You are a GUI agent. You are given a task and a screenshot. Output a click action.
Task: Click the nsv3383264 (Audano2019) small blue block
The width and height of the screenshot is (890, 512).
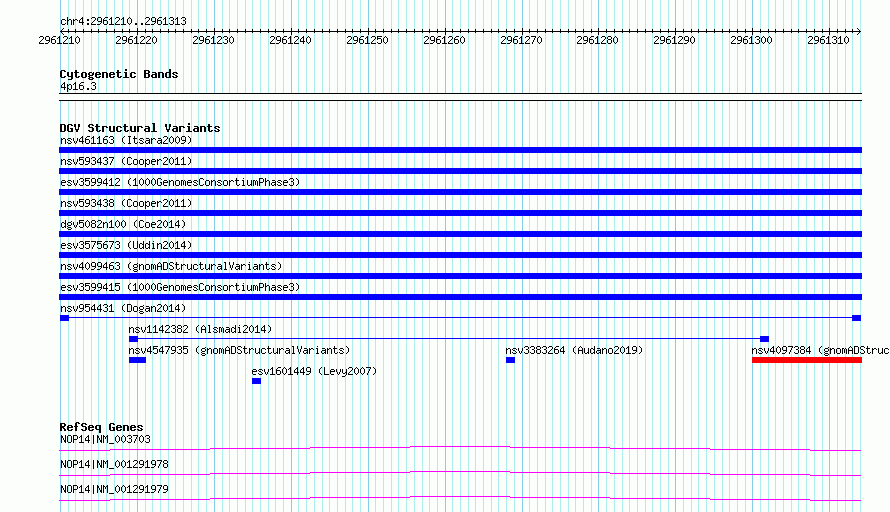tap(510, 360)
